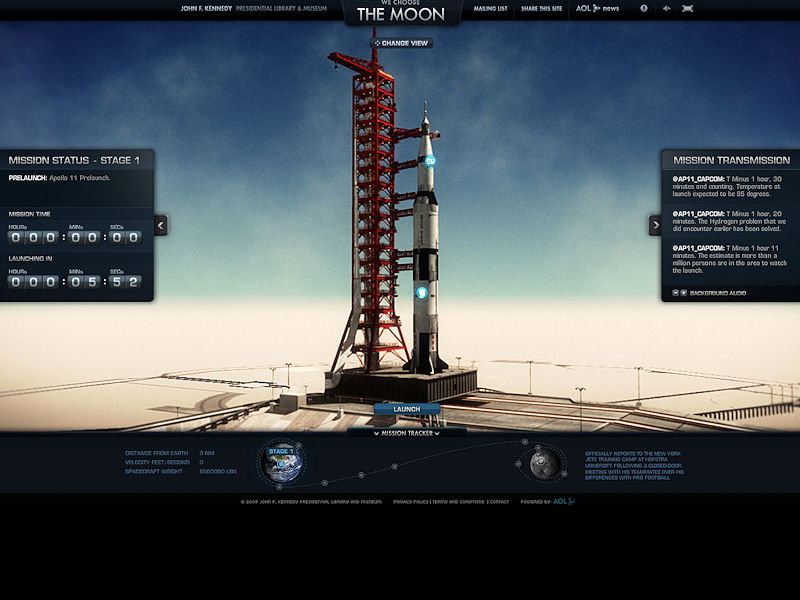The height and width of the screenshot is (600, 800).
Task: Mute the site sound via speaker icon
Action: pos(665,8)
